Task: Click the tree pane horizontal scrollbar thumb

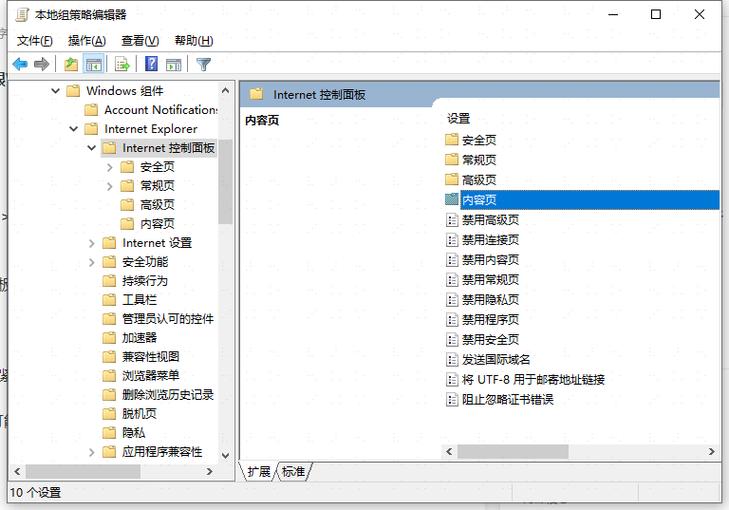Action: [83, 471]
